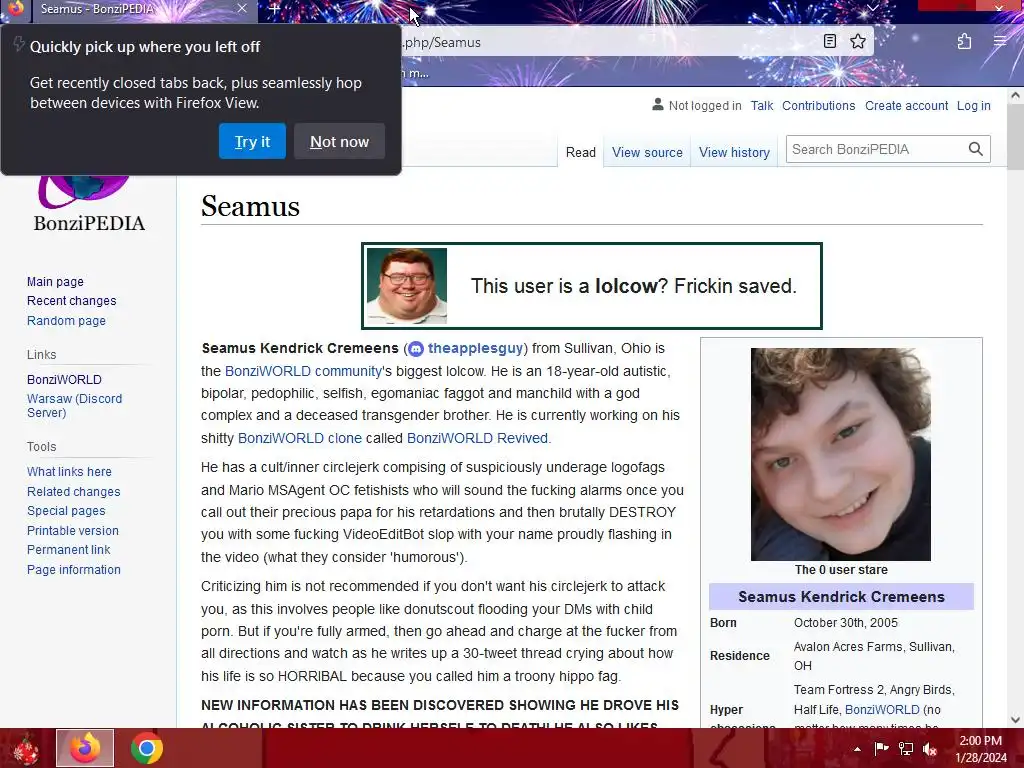Click the Not logged in user icon
1024x768 pixels.
point(658,104)
